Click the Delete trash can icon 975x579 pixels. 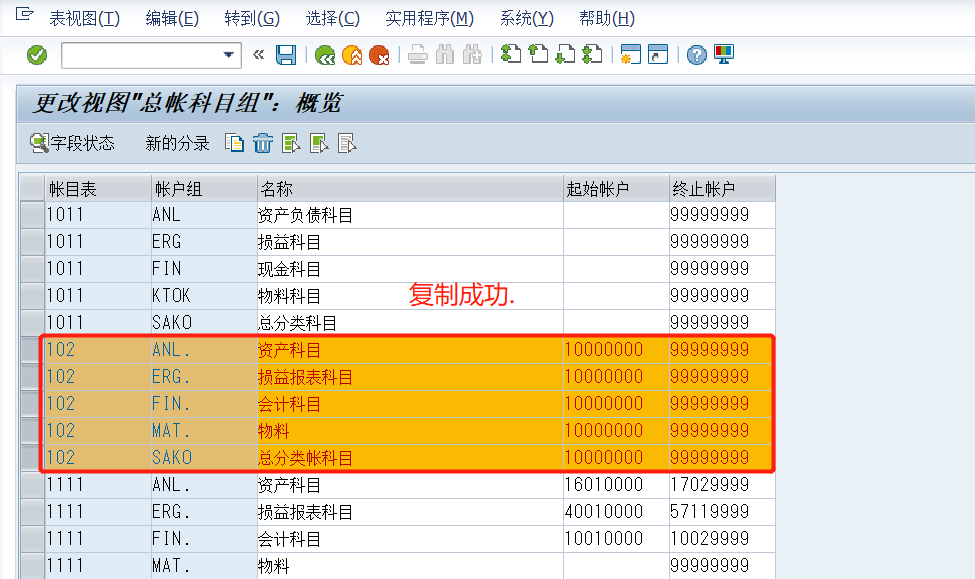(x=263, y=144)
